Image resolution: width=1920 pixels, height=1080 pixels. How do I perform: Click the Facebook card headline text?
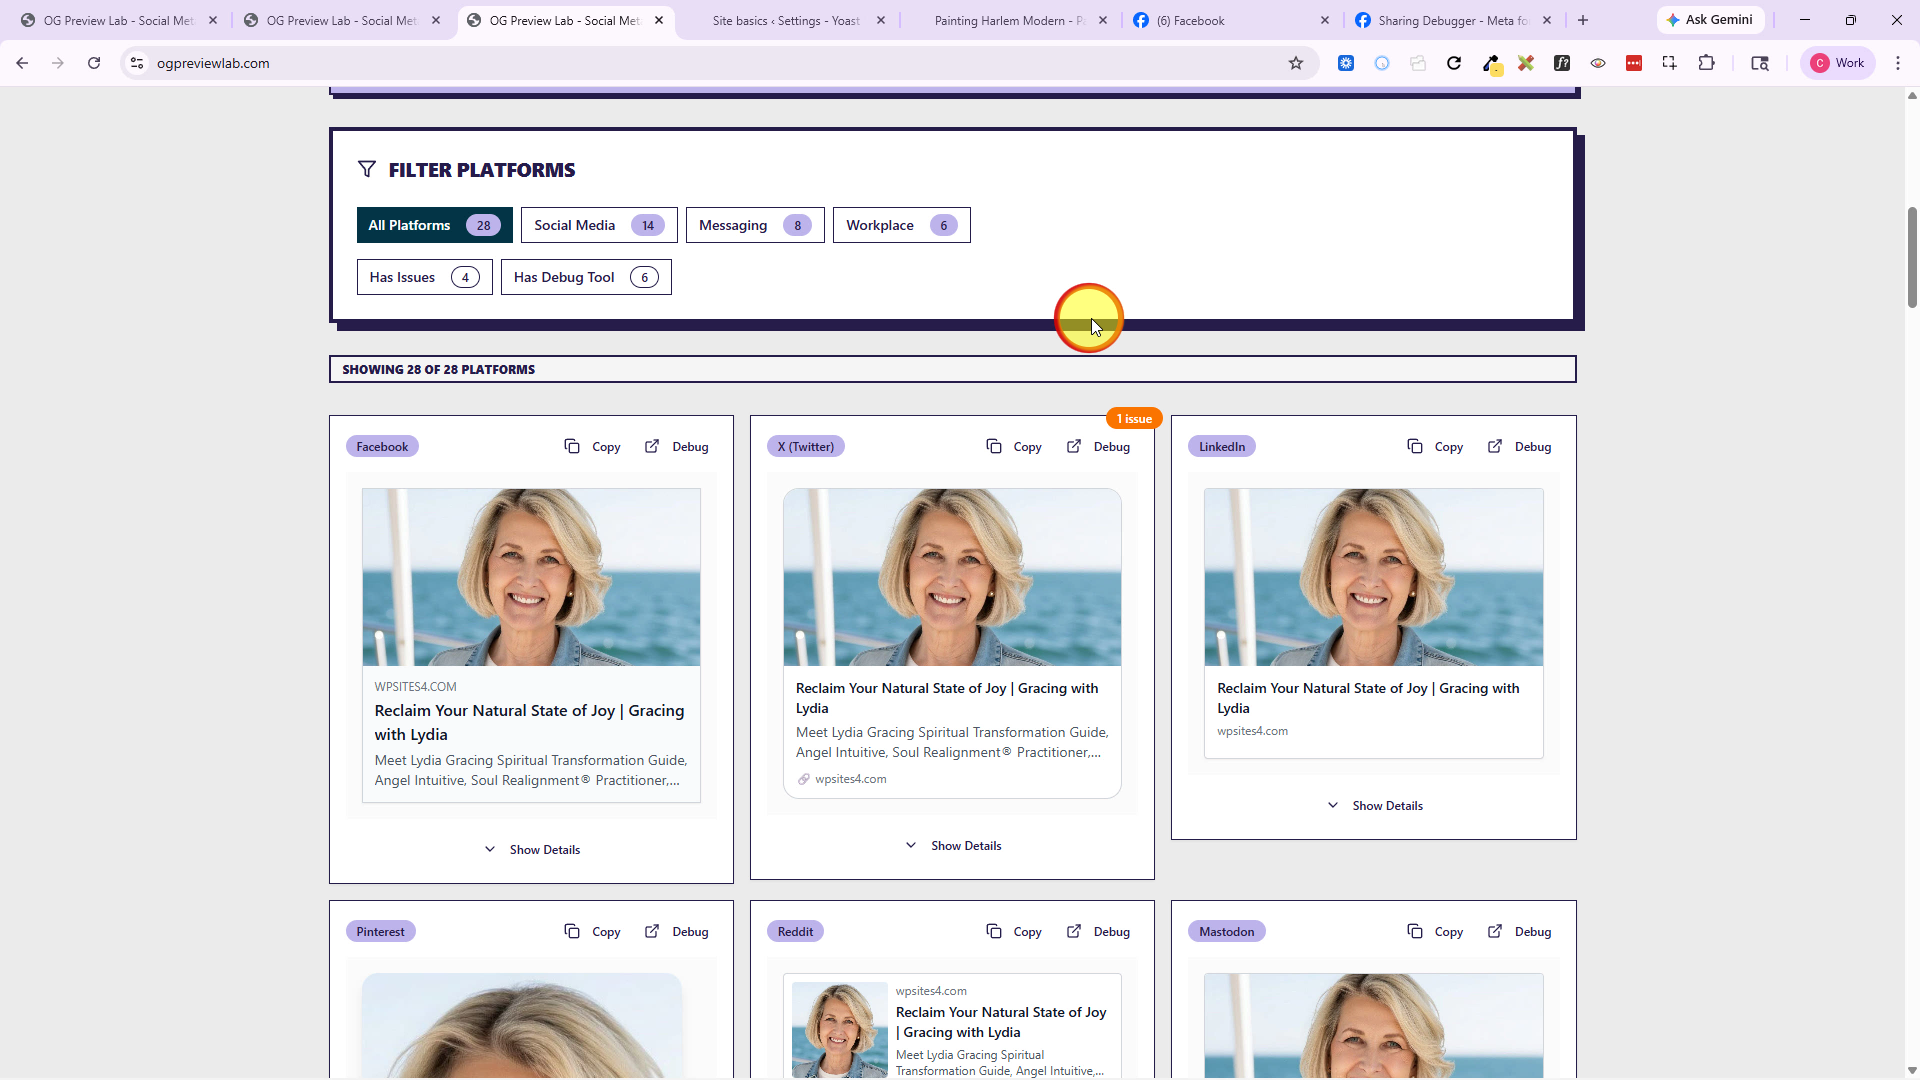pyautogui.click(x=530, y=722)
